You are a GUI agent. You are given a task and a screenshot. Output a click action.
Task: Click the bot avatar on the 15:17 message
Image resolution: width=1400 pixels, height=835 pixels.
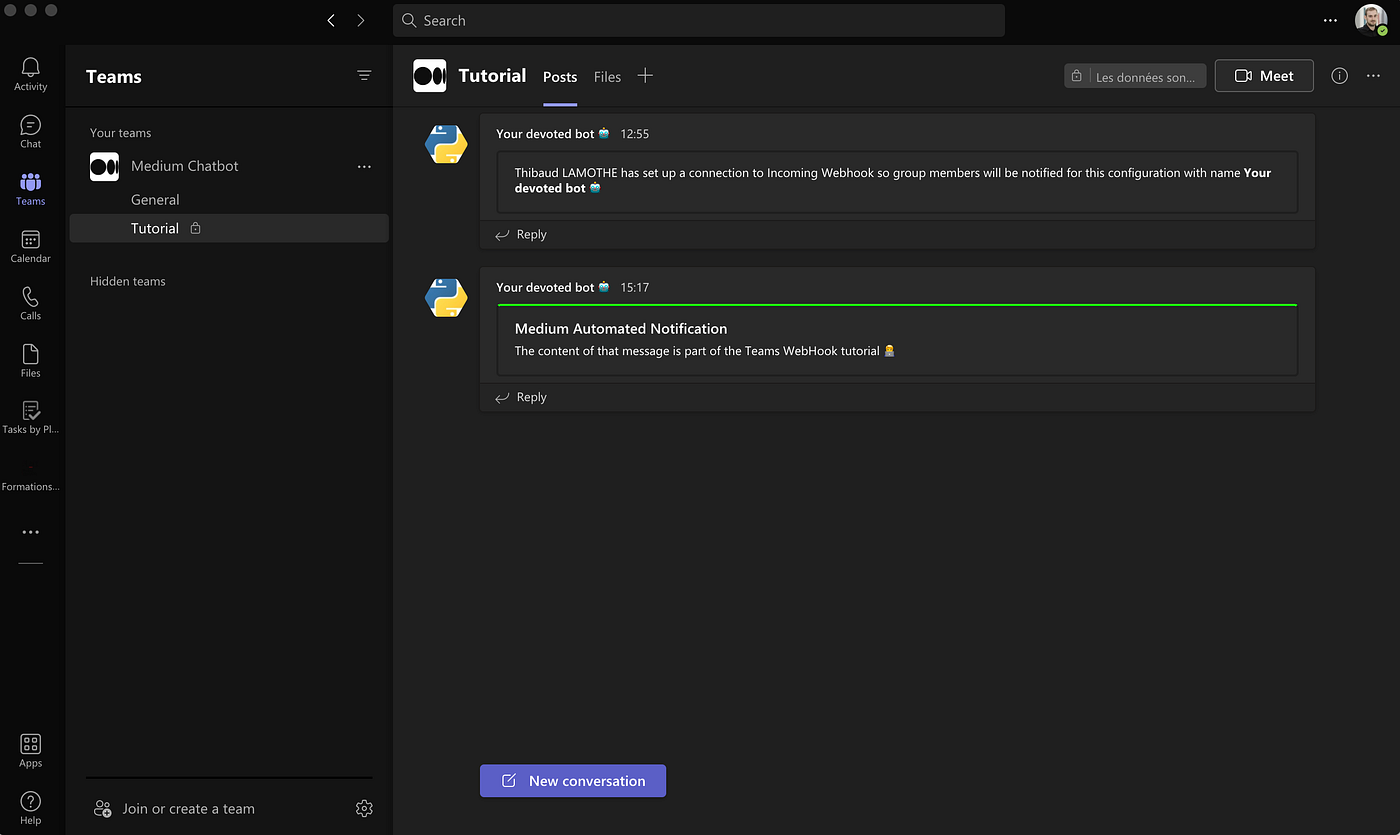click(x=446, y=298)
